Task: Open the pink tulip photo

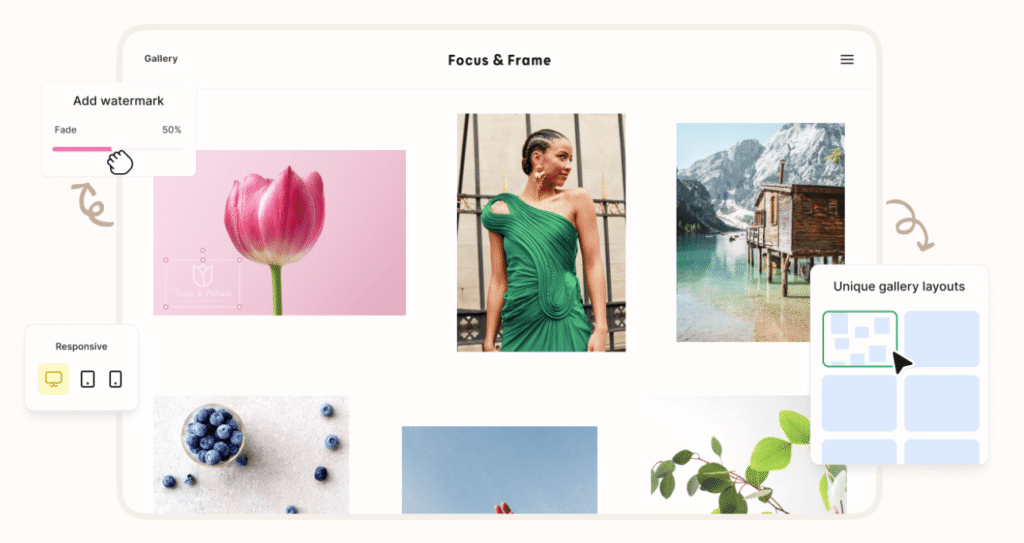Action: pos(280,233)
